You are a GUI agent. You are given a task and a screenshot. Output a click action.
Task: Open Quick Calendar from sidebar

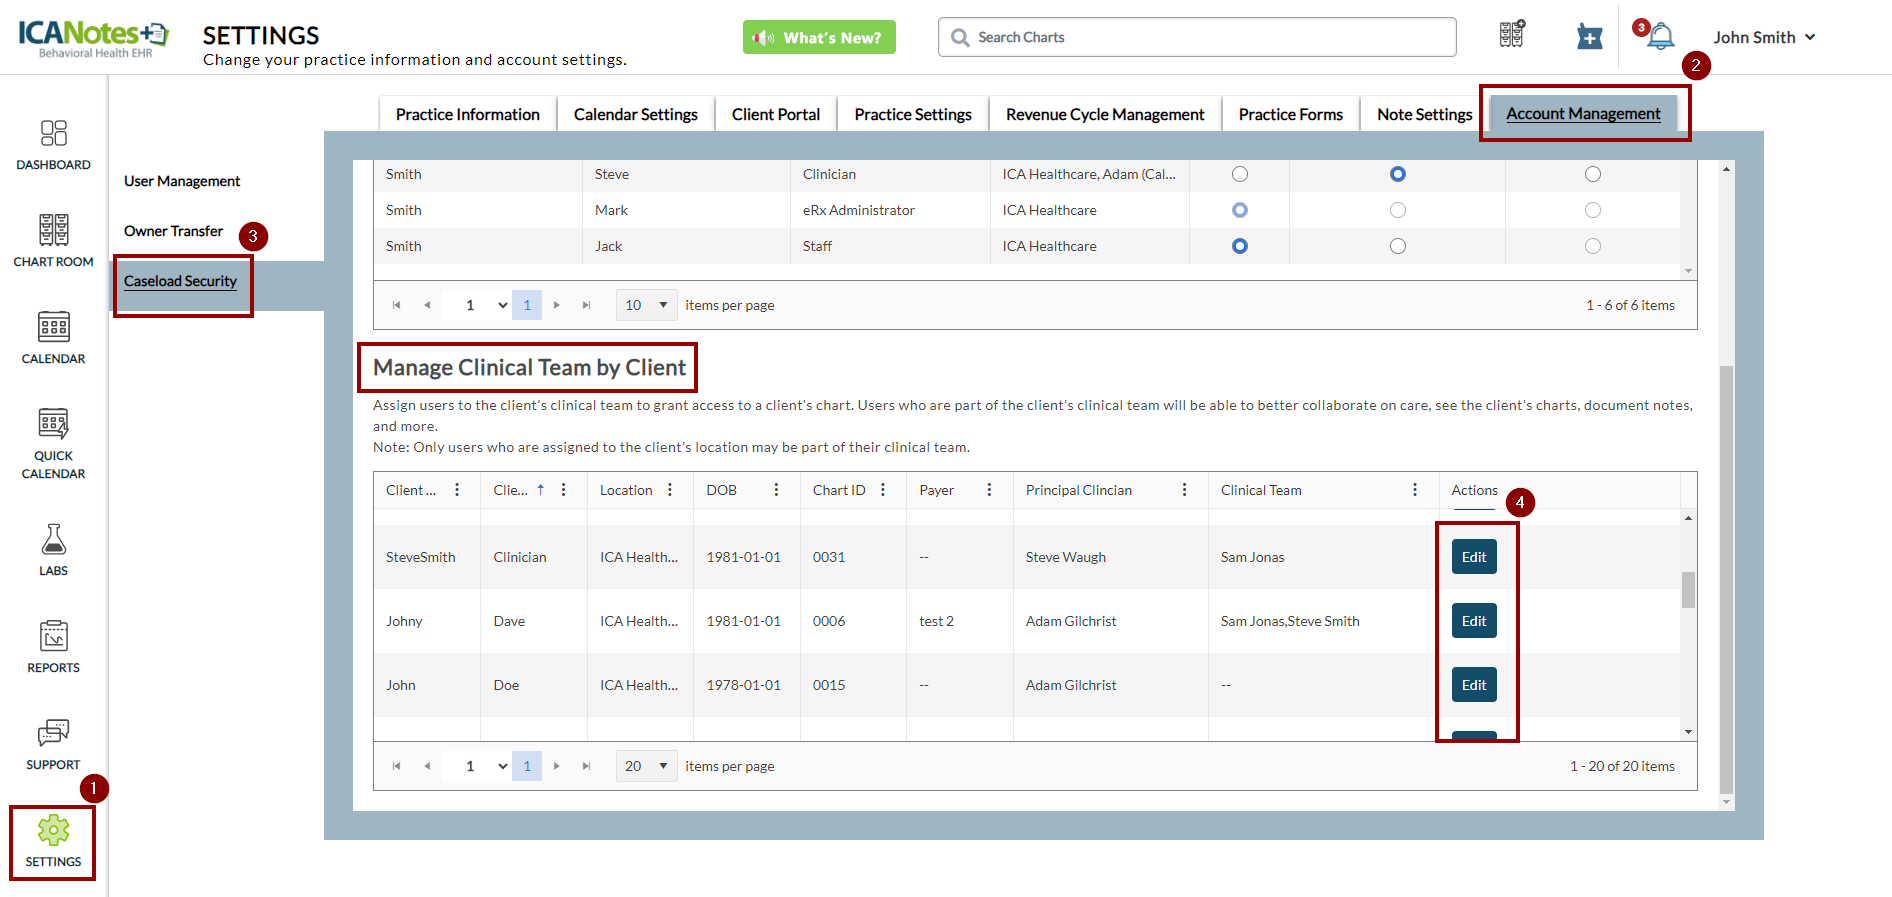point(53,443)
